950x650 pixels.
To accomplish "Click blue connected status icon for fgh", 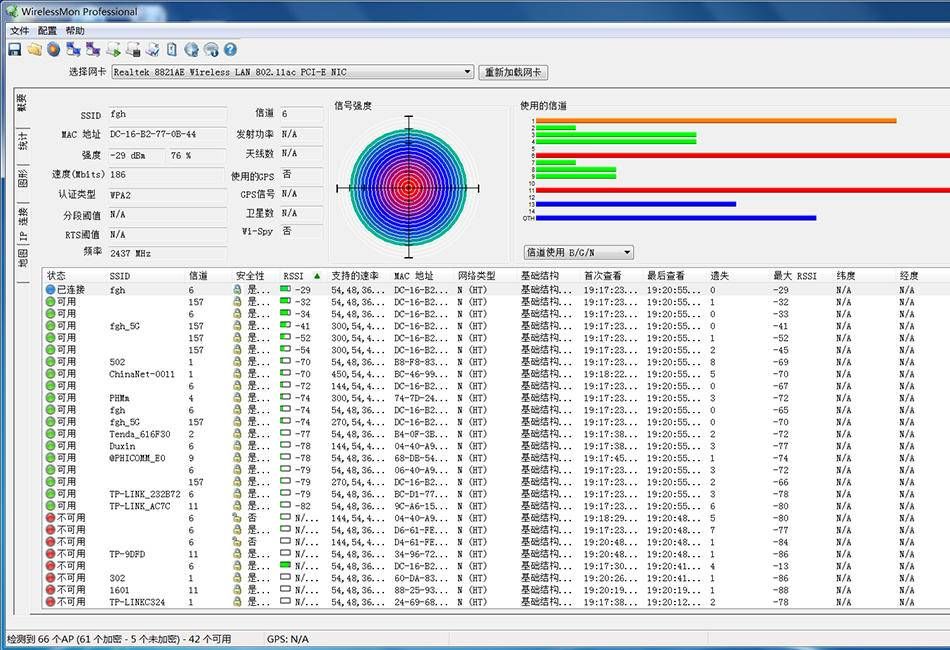I will point(50,290).
